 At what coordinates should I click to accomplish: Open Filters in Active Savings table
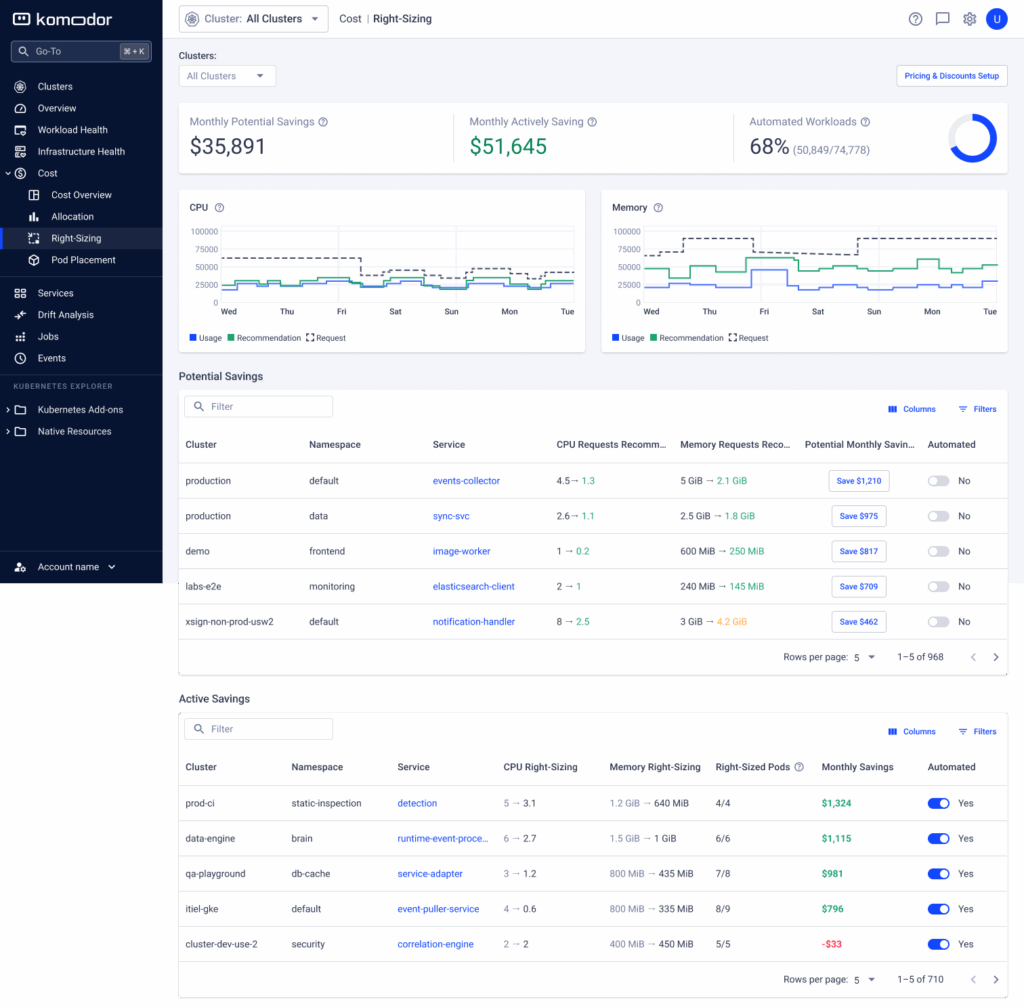[977, 732]
